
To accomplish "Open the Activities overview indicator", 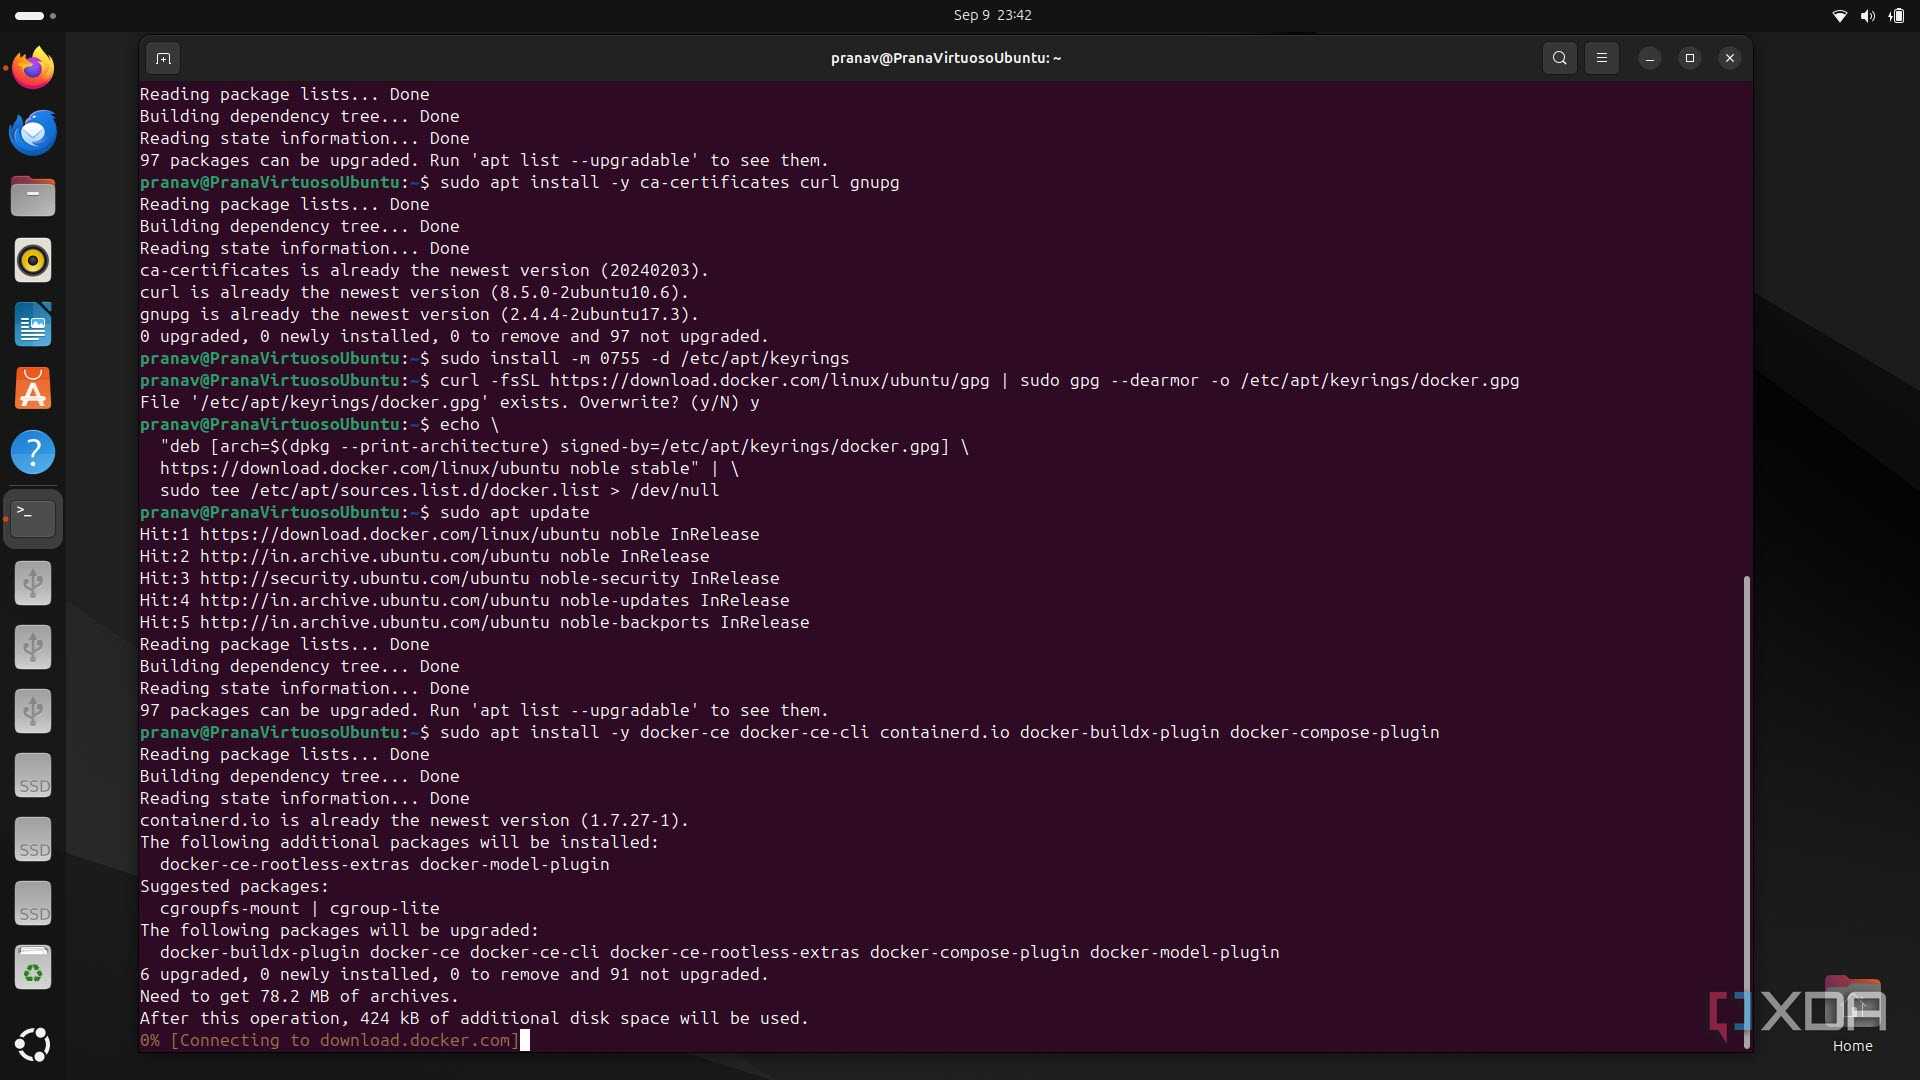I will point(35,15).
